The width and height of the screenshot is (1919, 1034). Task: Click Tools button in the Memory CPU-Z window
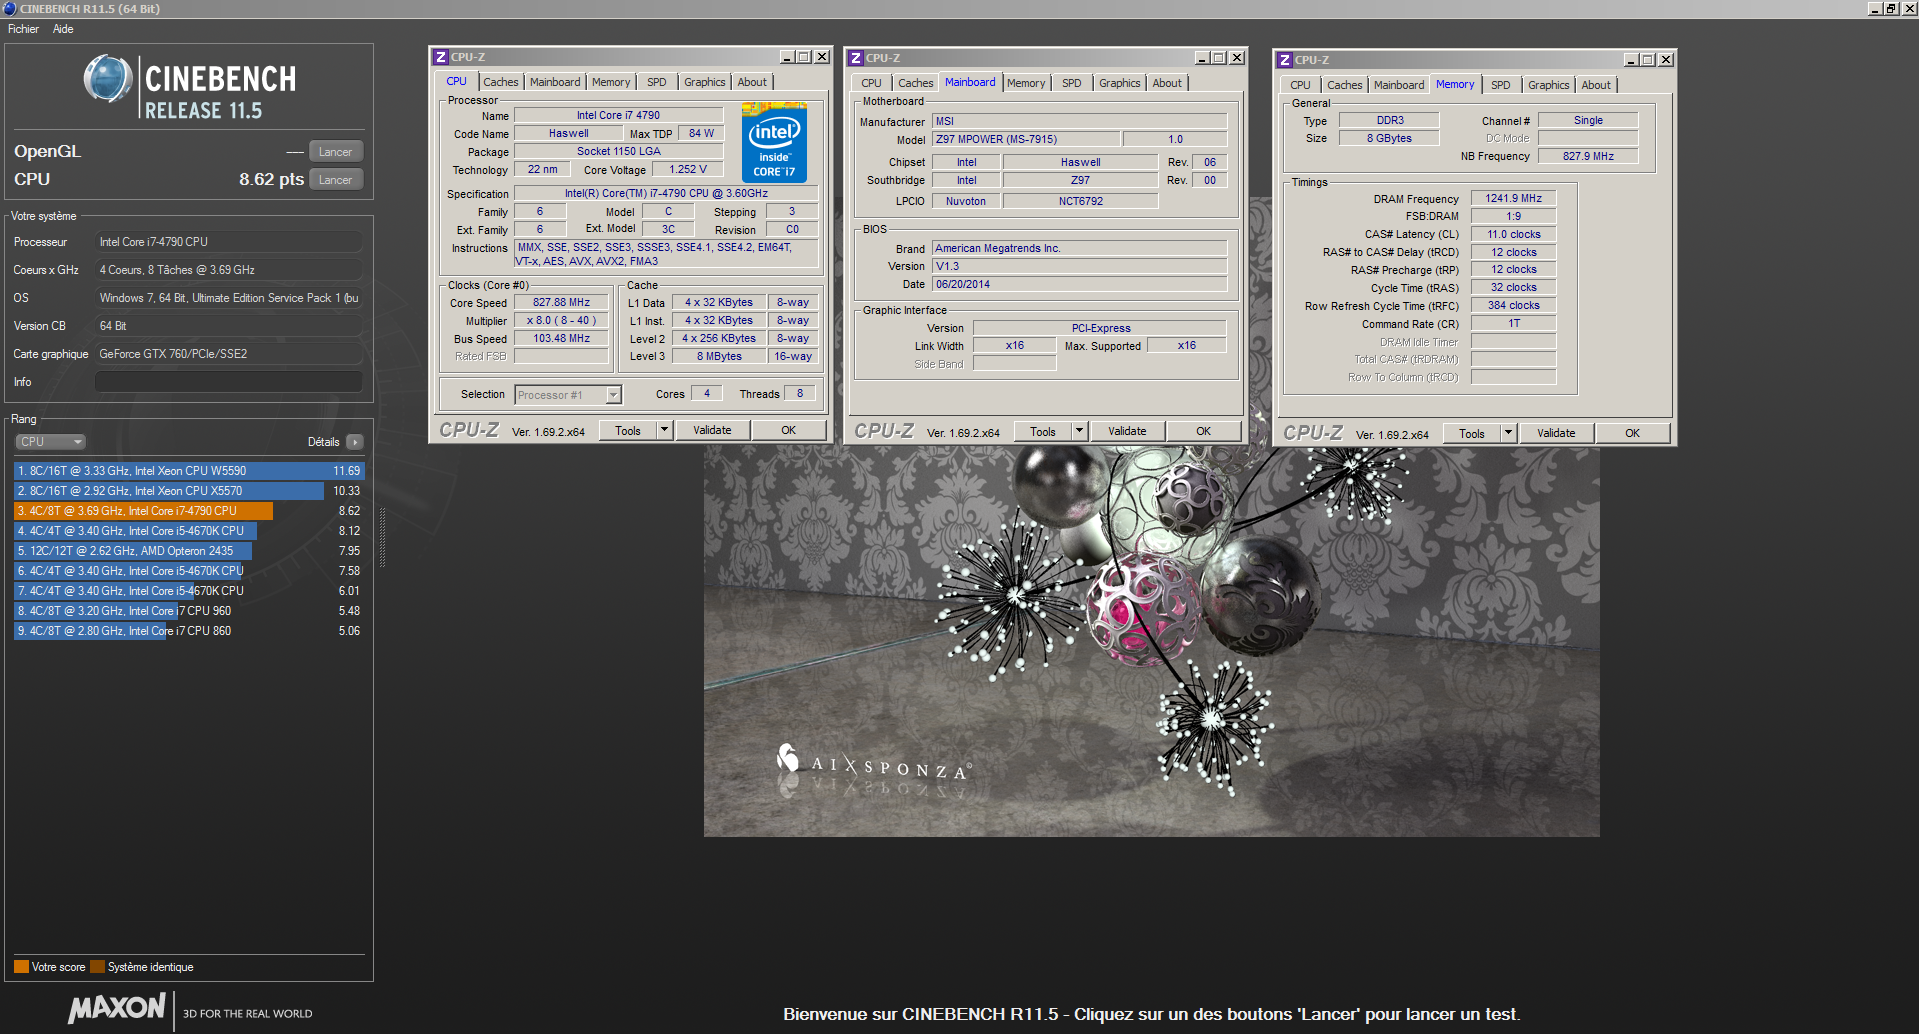coord(1472,433)
